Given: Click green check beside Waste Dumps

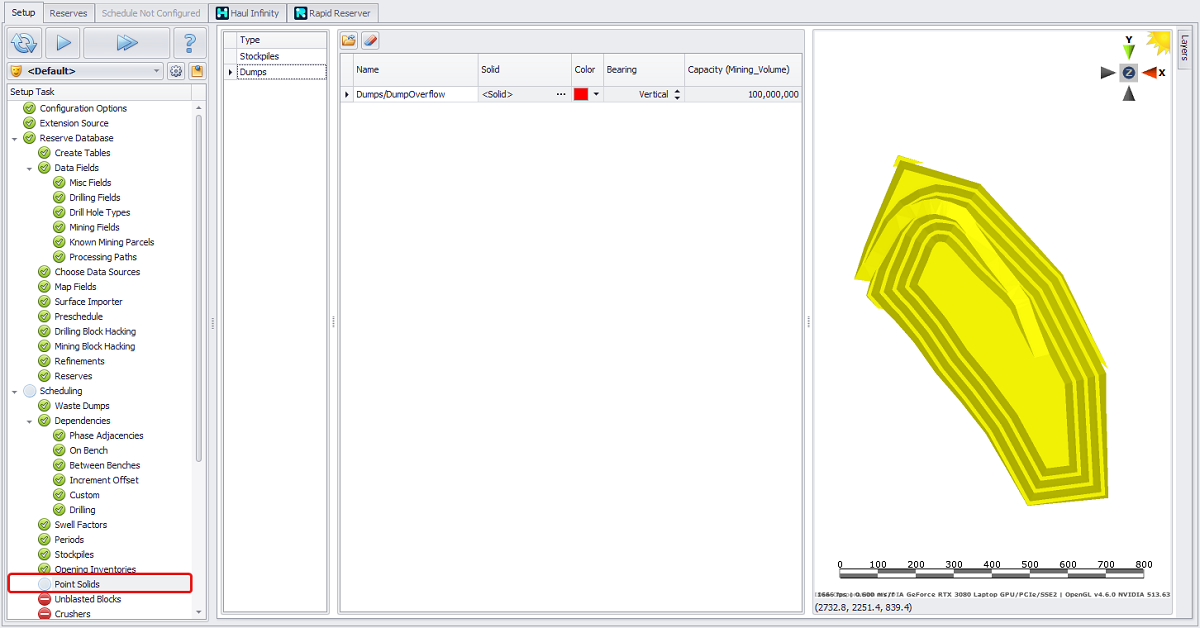Looking at the screenshot, I should tap(44, 406).
